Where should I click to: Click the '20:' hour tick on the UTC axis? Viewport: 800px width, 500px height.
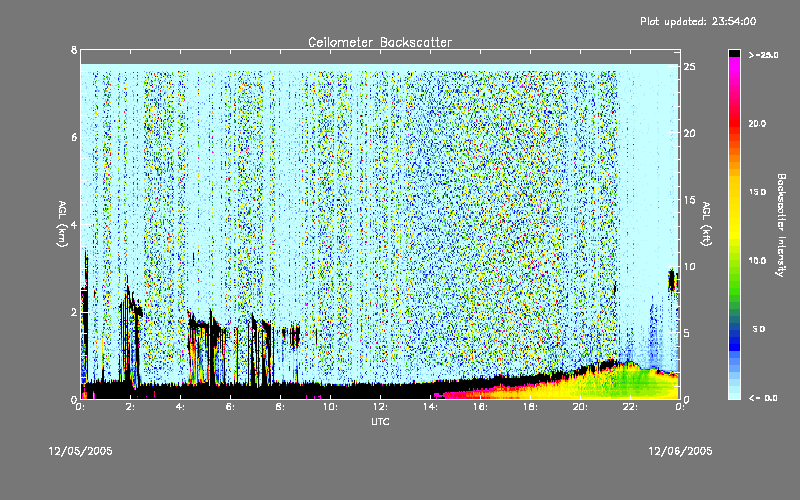click(580, 407)
